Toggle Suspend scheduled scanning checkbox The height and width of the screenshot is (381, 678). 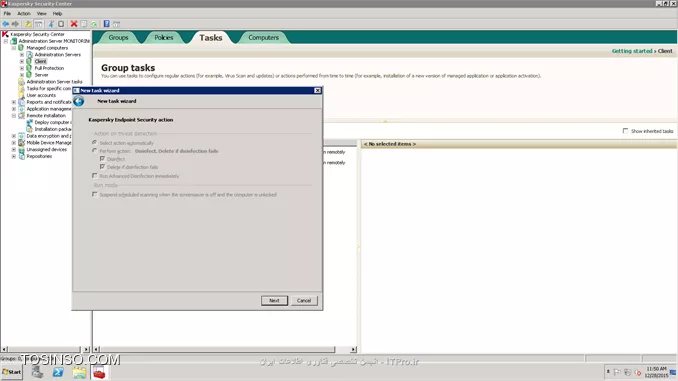tap(94, 194)
